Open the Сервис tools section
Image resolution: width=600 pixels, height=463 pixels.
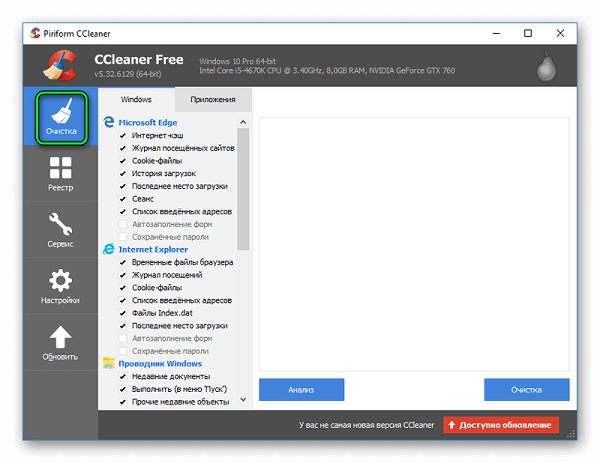pos(60,230)
